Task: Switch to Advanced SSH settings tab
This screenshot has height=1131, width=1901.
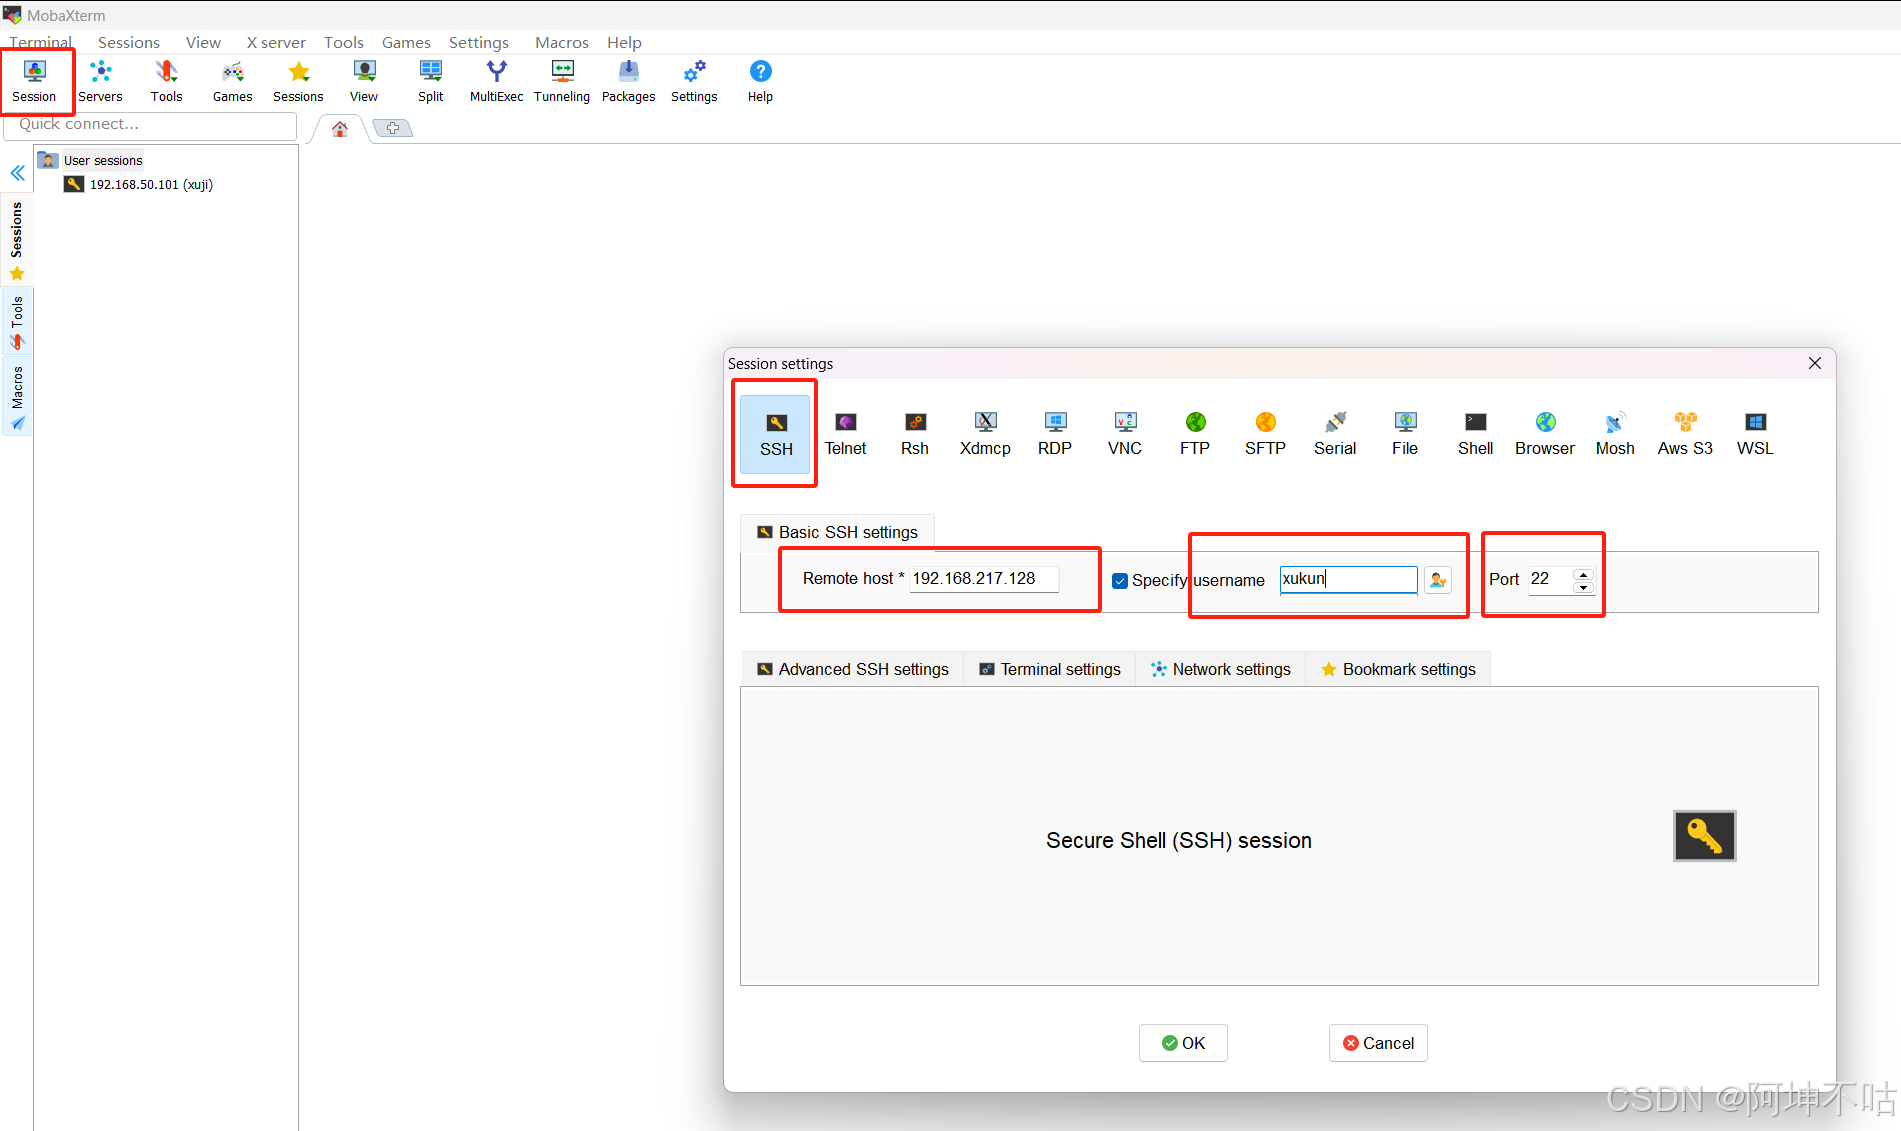Action: [853, 669]
